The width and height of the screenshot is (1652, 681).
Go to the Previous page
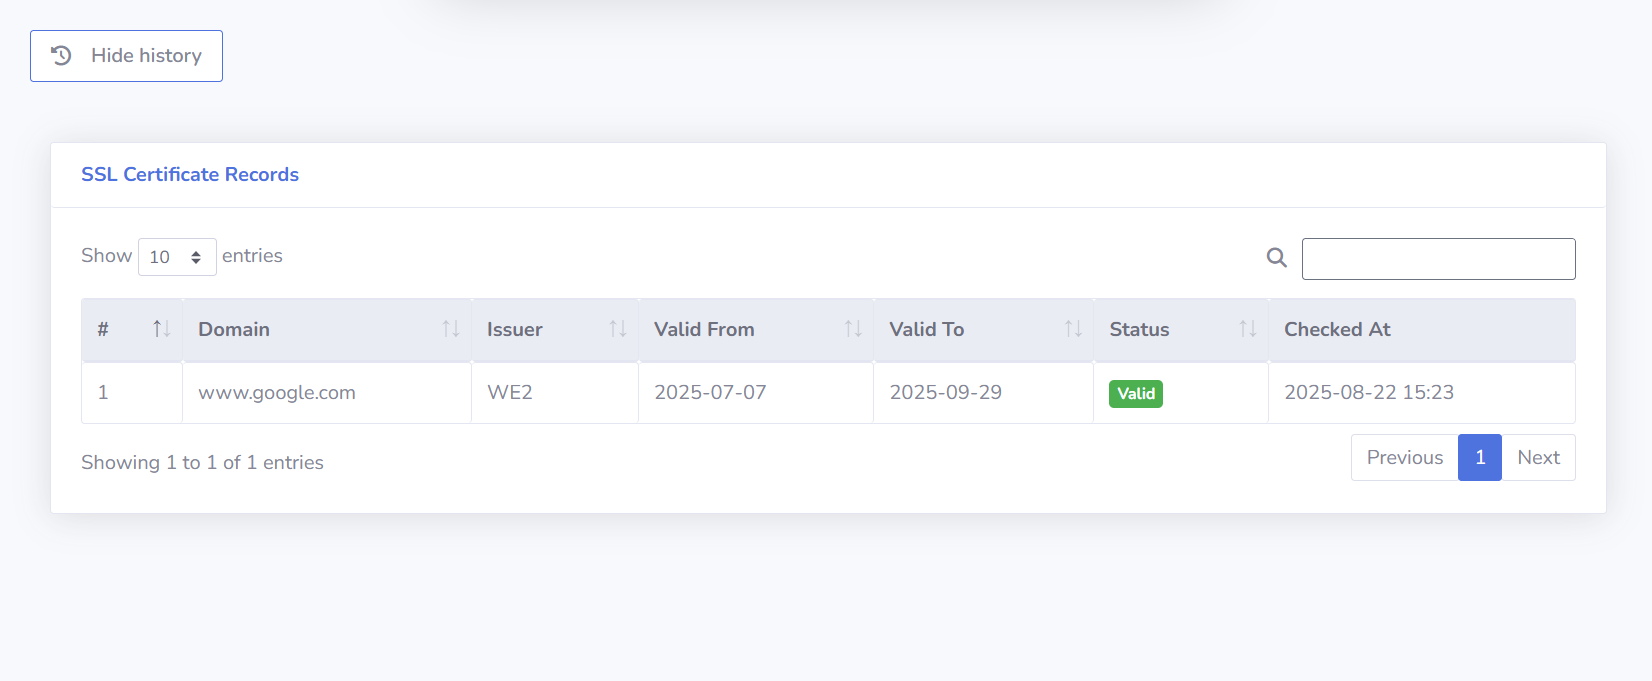pyautogui.click(x=1404, y=457)
